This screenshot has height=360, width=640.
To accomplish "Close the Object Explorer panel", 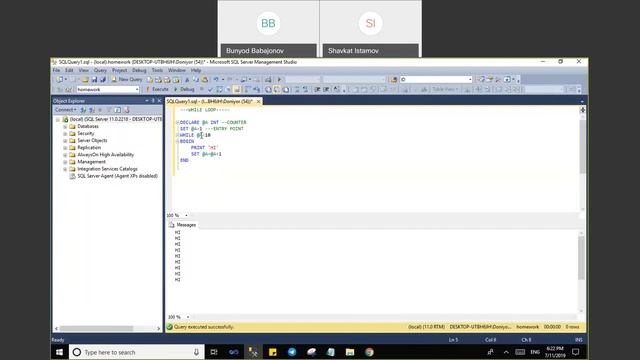I will pos(160,101).
